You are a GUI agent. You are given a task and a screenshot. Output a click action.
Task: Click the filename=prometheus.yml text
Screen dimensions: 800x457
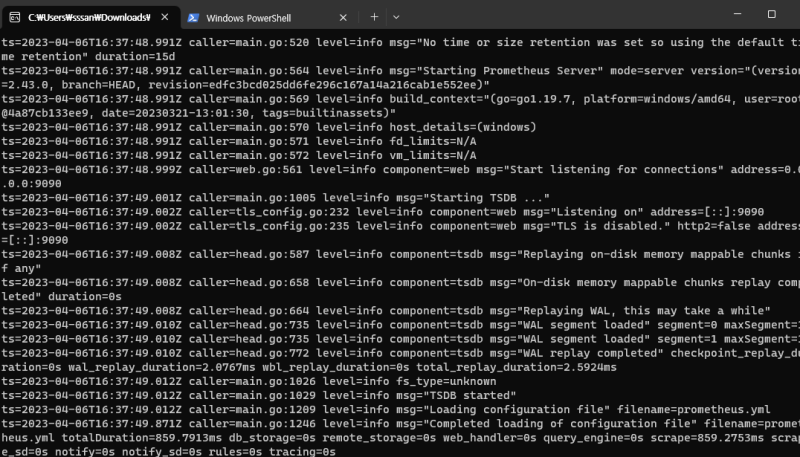pyautogui.click(x=693, y=410)
